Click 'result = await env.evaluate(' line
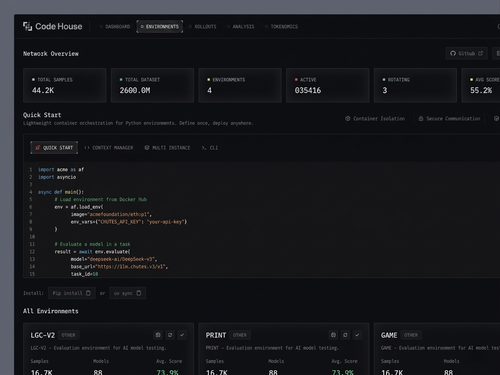The image size is (500, 375). 93,252
